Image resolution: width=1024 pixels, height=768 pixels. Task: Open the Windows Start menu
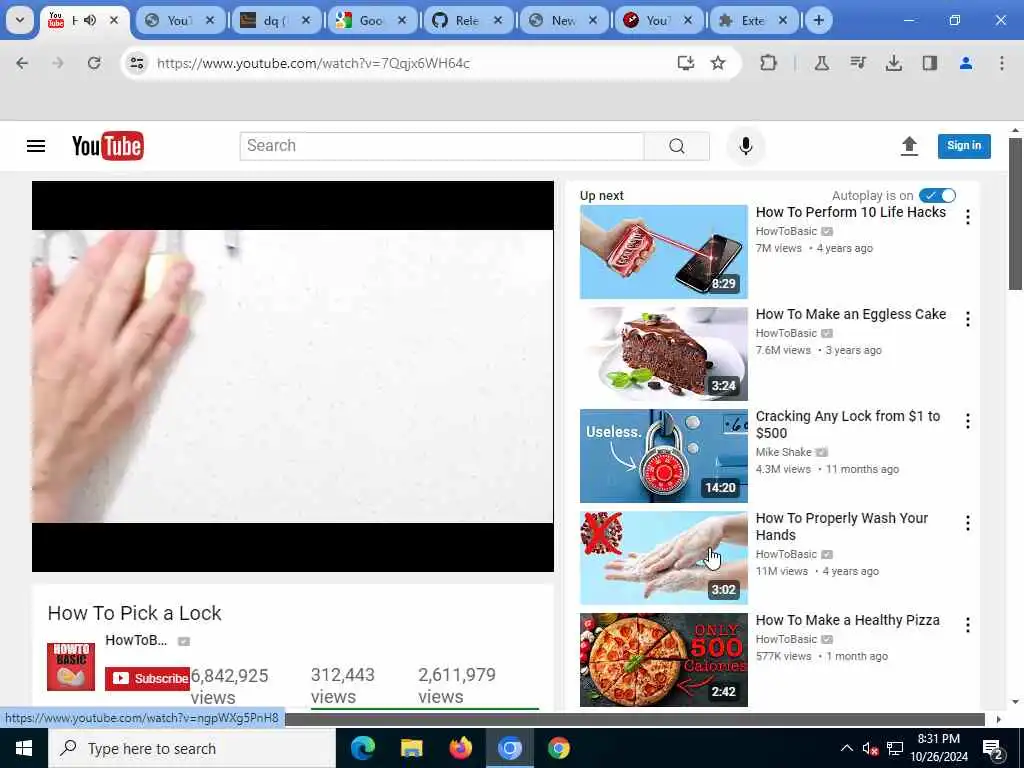click(x=24, y=748)
